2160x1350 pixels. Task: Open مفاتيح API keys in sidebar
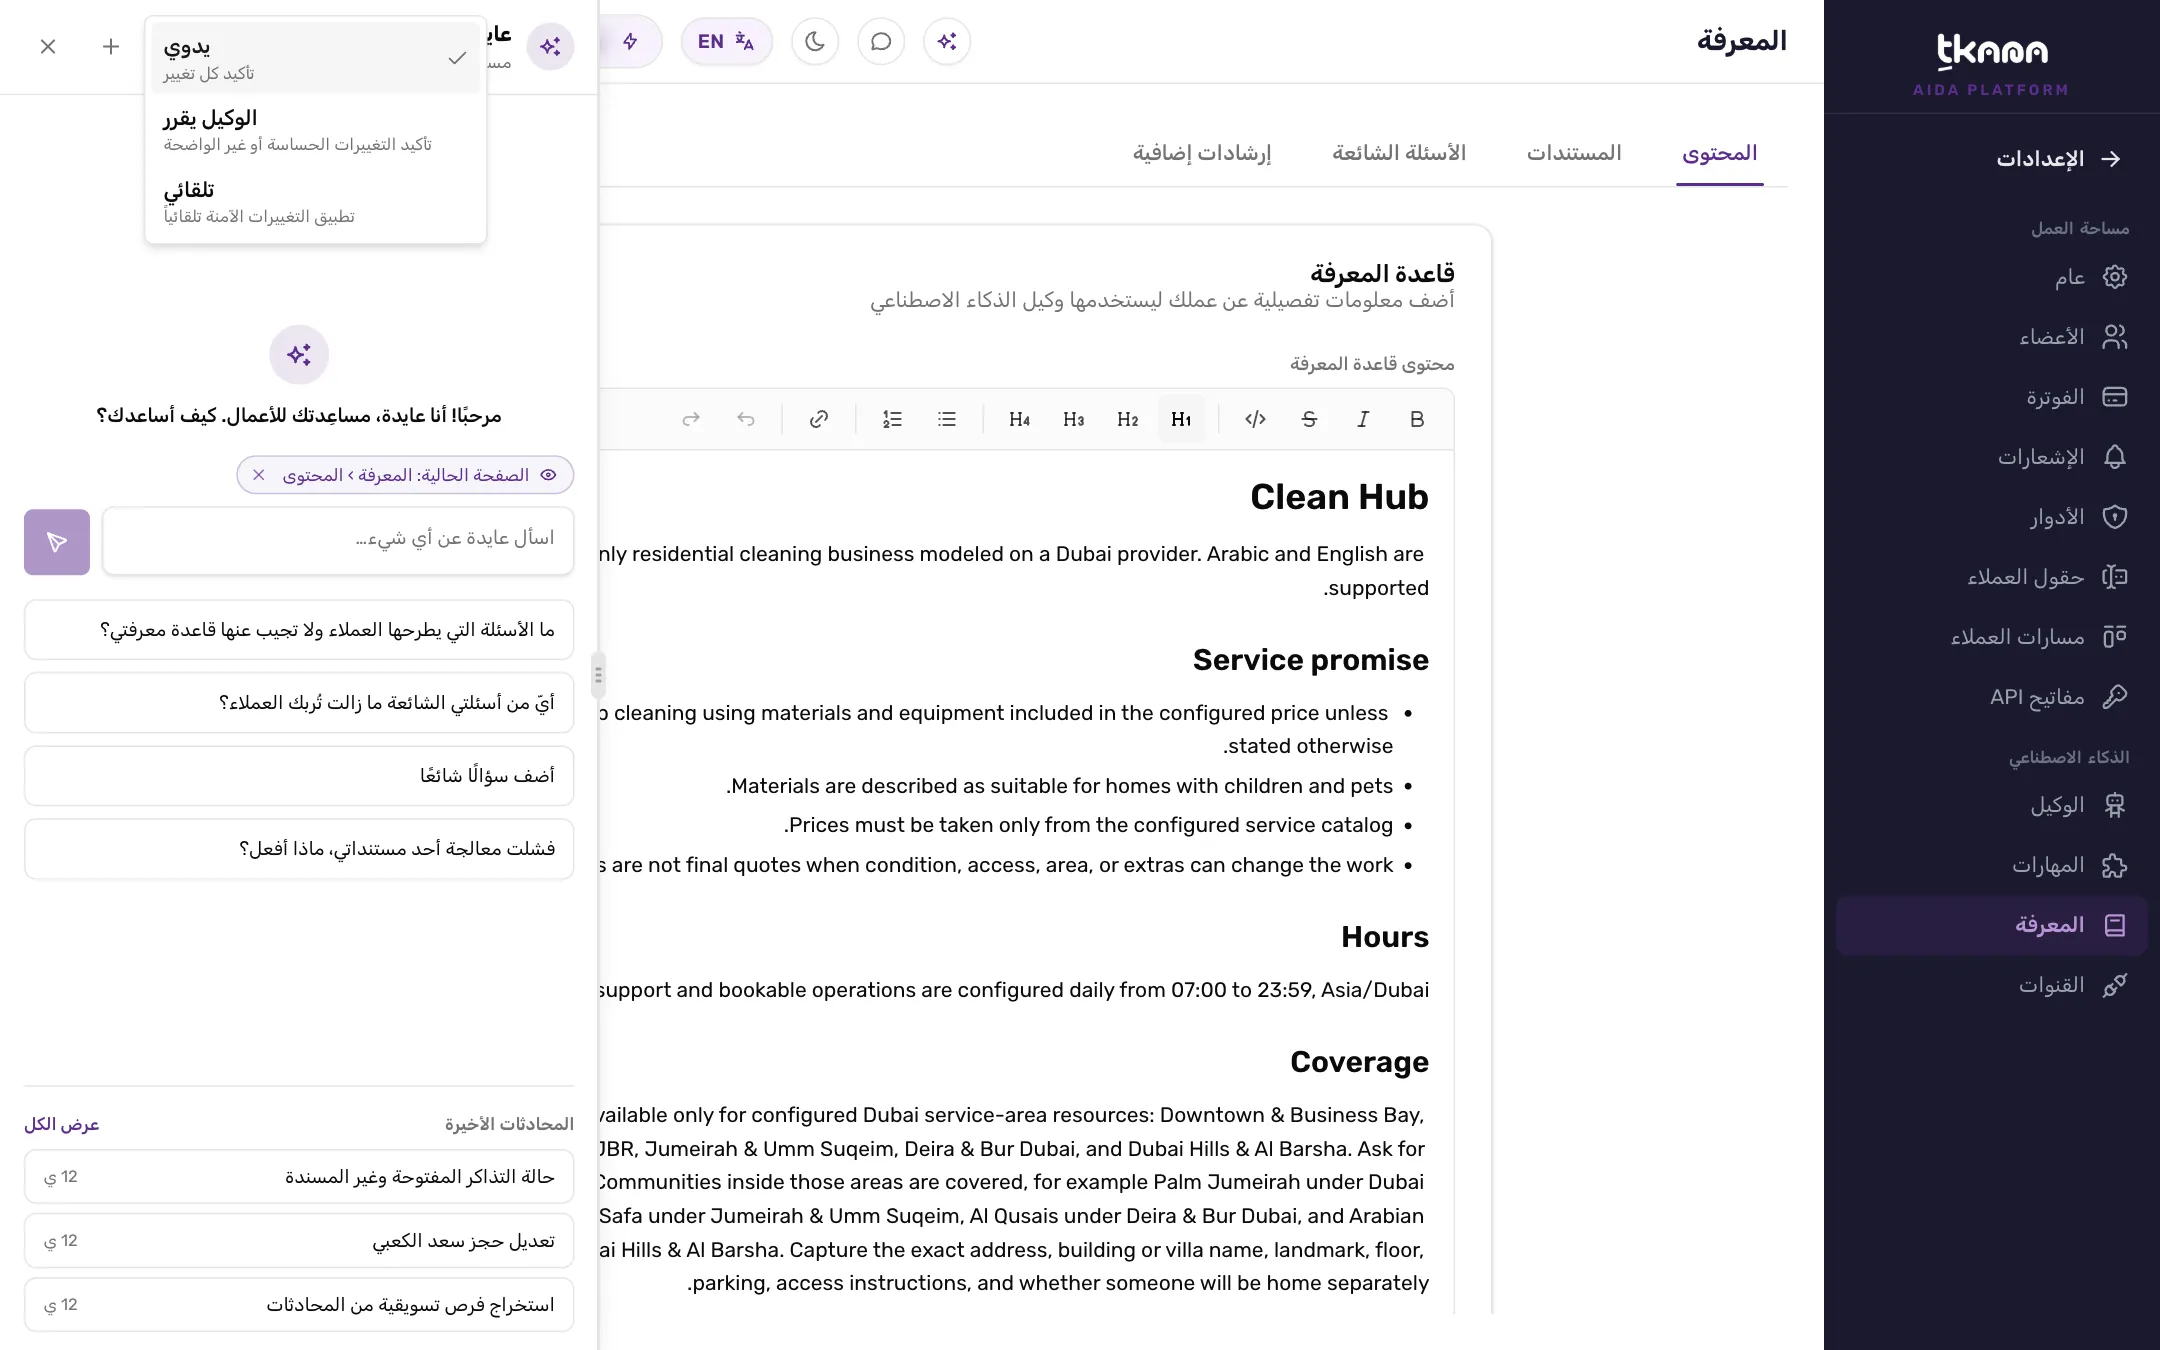pyautogui.click(x=1992, y=697)
